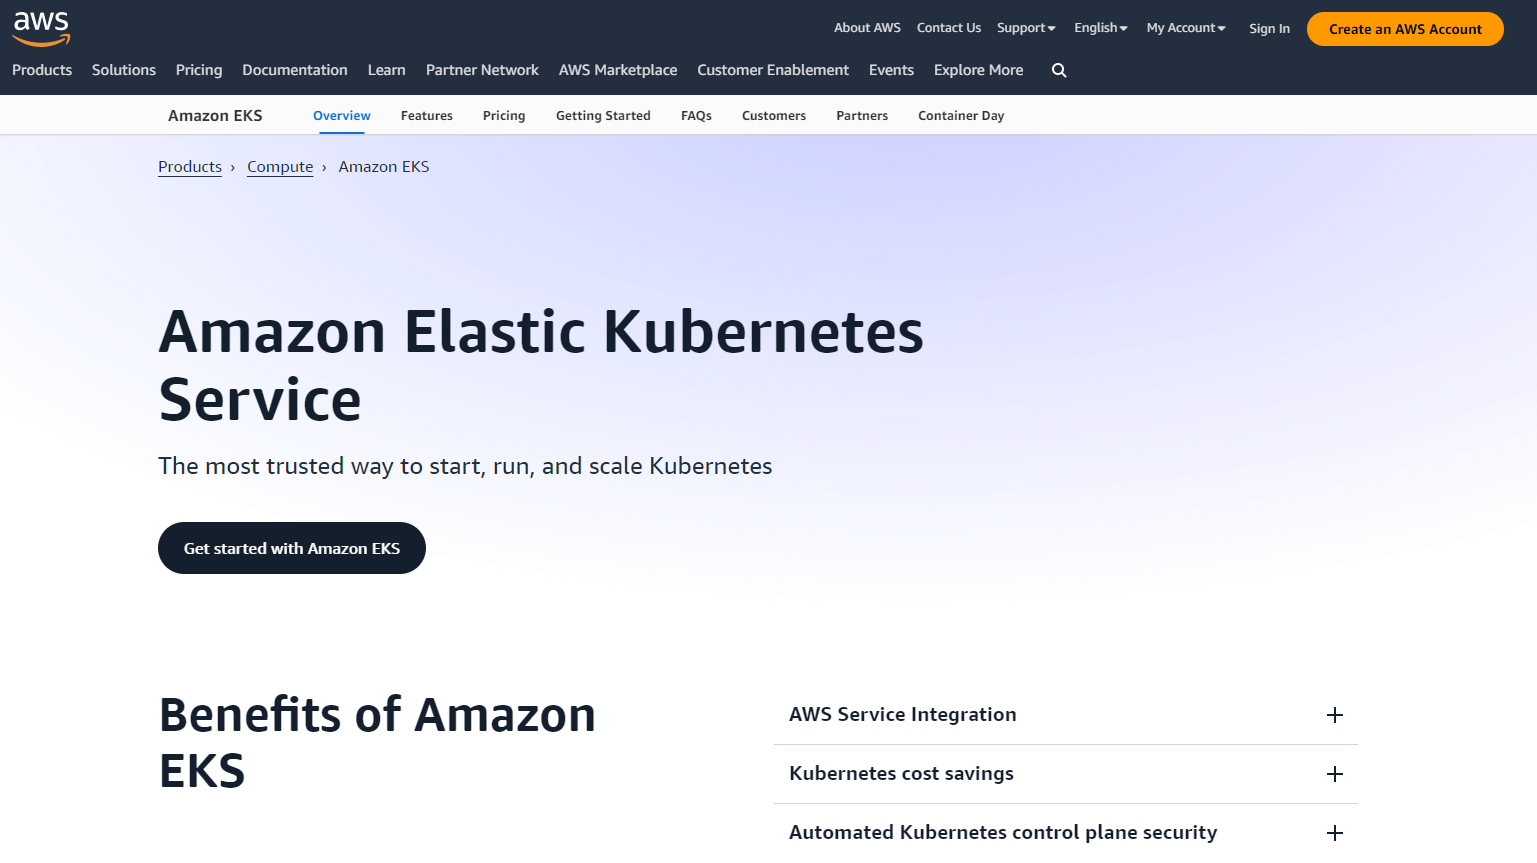Click the Sign In link

coord(1269,29)
